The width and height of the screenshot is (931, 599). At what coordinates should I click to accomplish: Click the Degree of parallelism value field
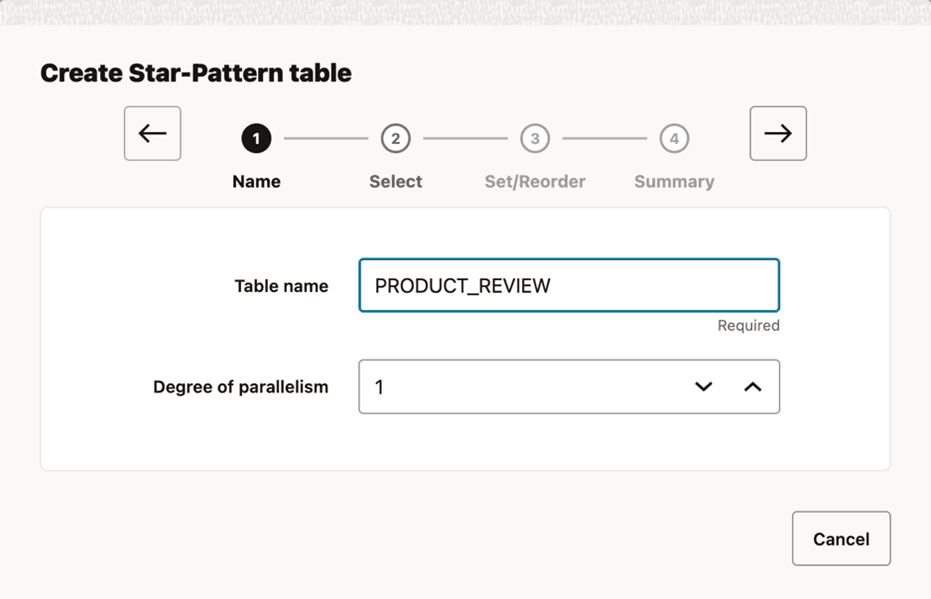(520, 387)
